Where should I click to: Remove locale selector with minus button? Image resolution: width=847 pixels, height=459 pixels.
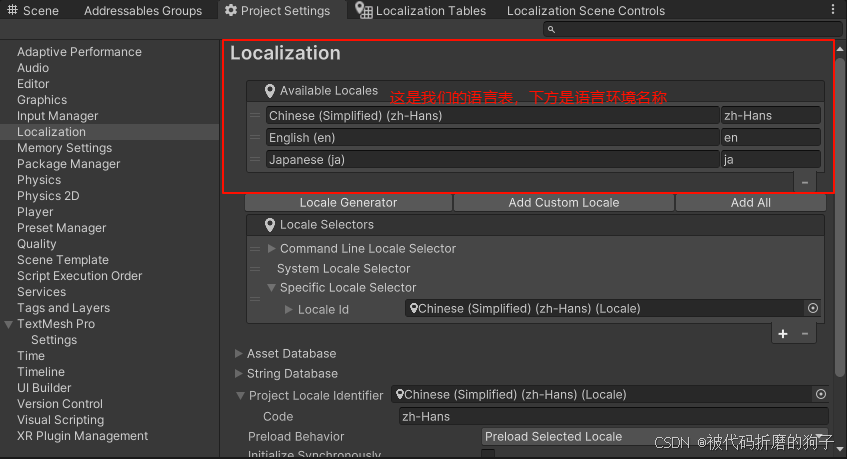coord(805,334)
